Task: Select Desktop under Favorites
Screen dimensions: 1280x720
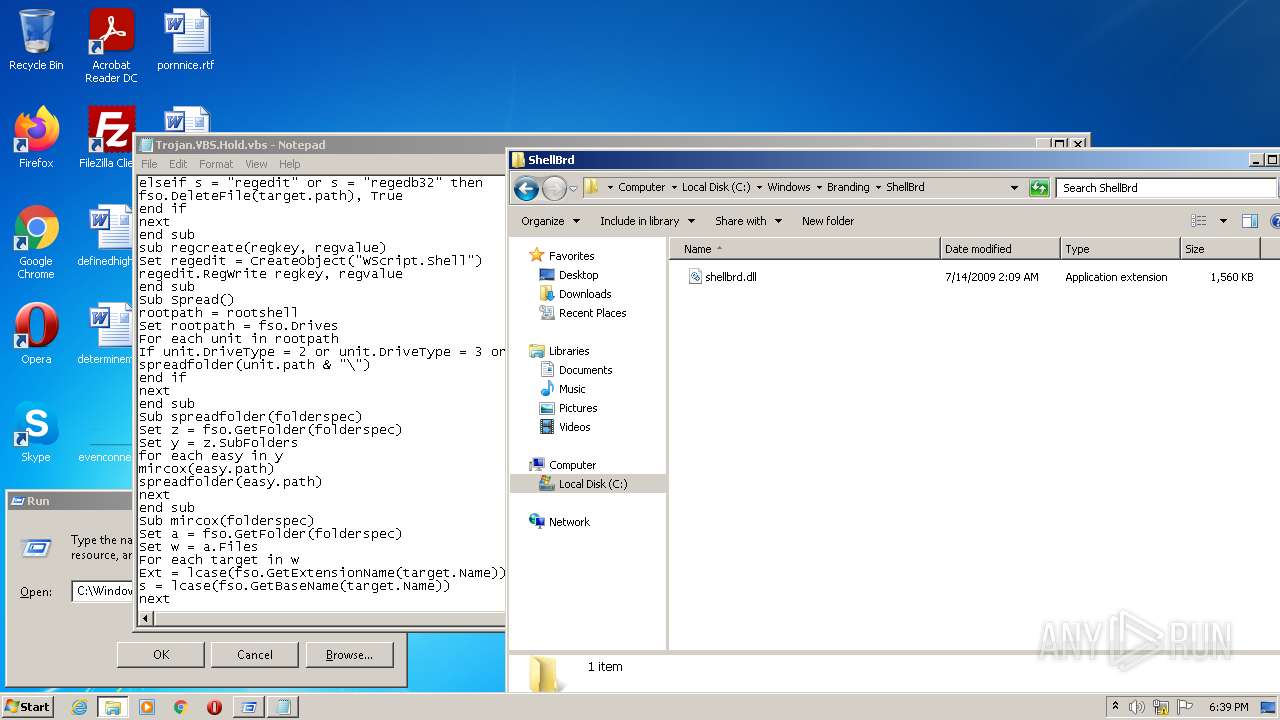Action: coord(578,275)
